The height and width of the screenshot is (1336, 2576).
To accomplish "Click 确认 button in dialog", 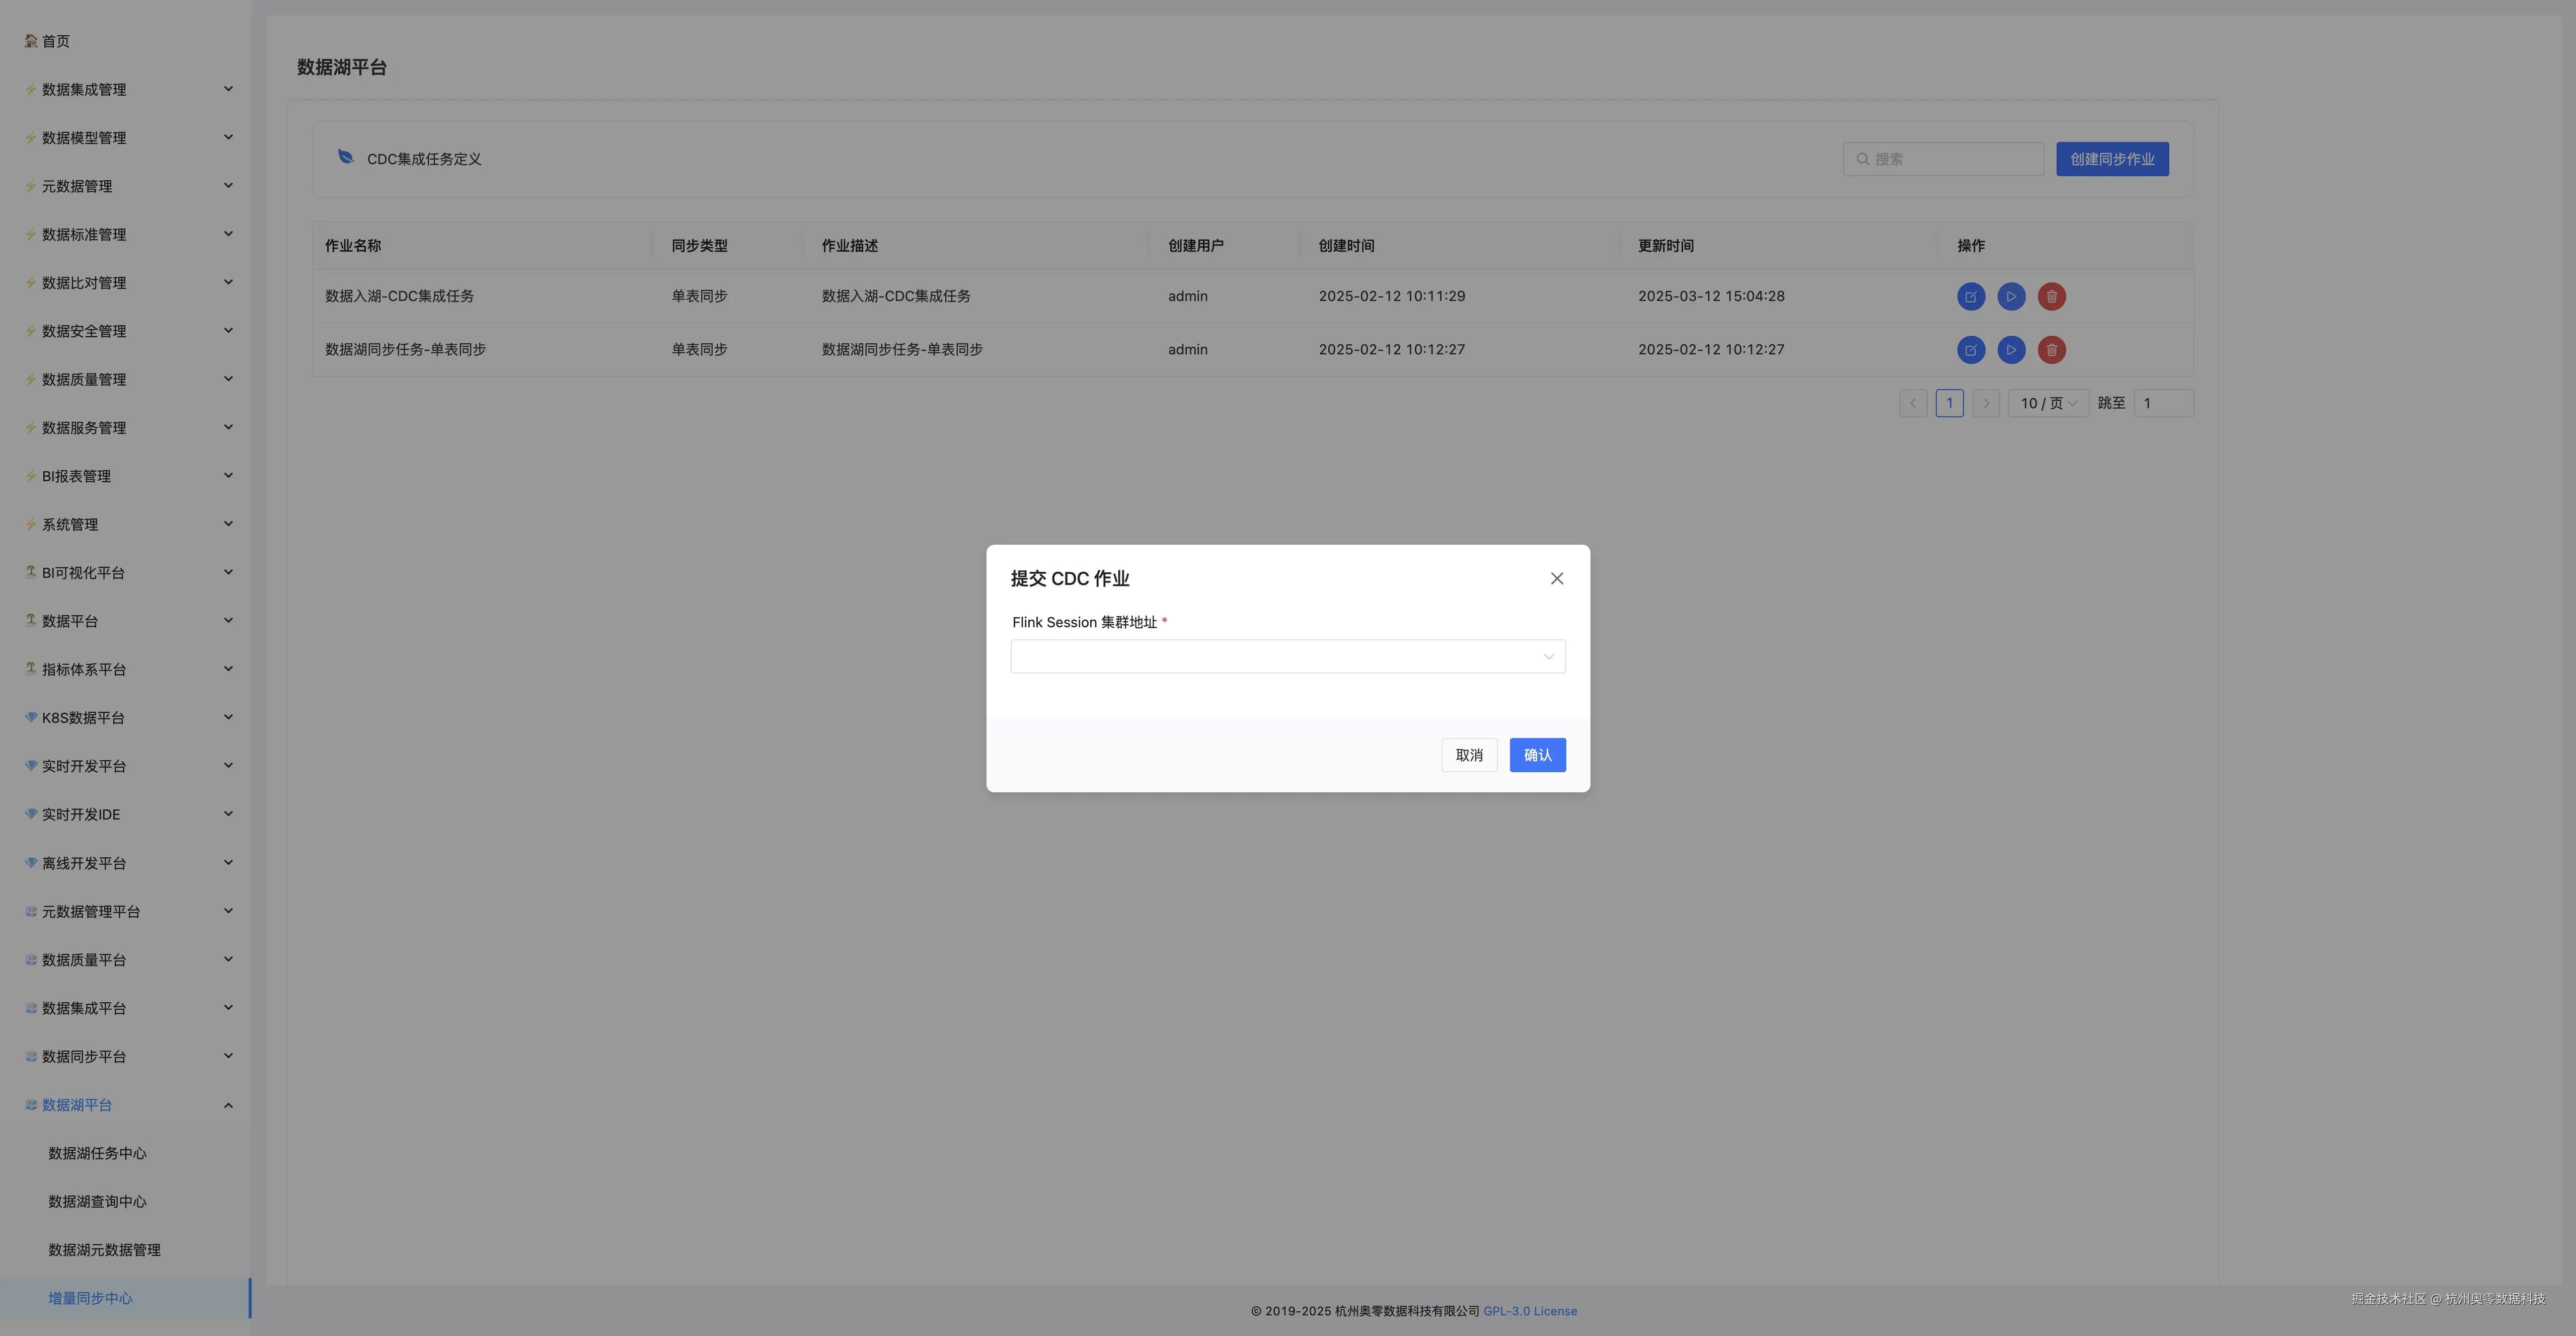I will [x=1537, y=755].
